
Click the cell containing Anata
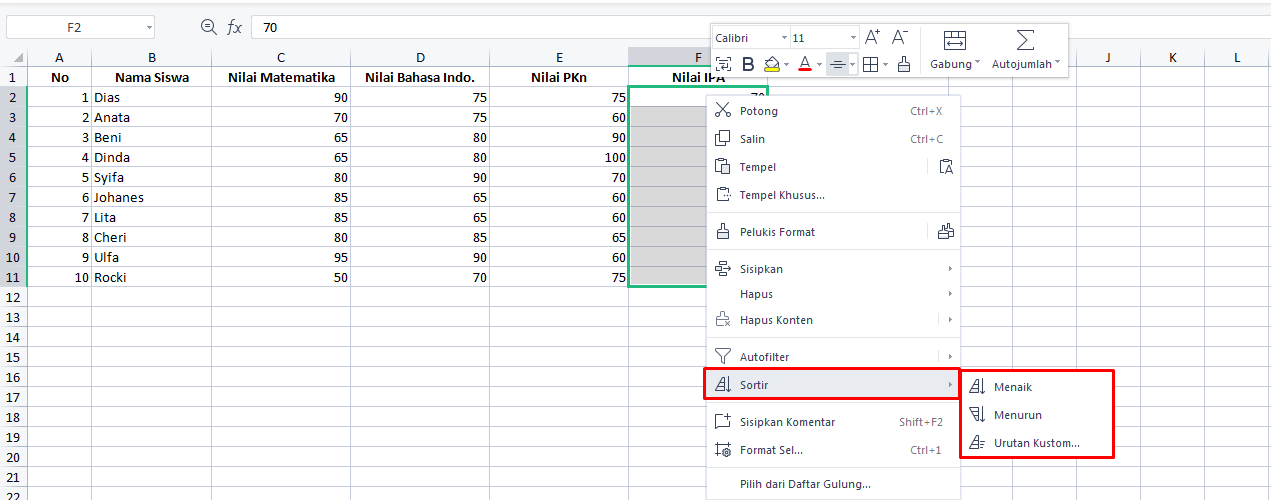pos(152,117)
